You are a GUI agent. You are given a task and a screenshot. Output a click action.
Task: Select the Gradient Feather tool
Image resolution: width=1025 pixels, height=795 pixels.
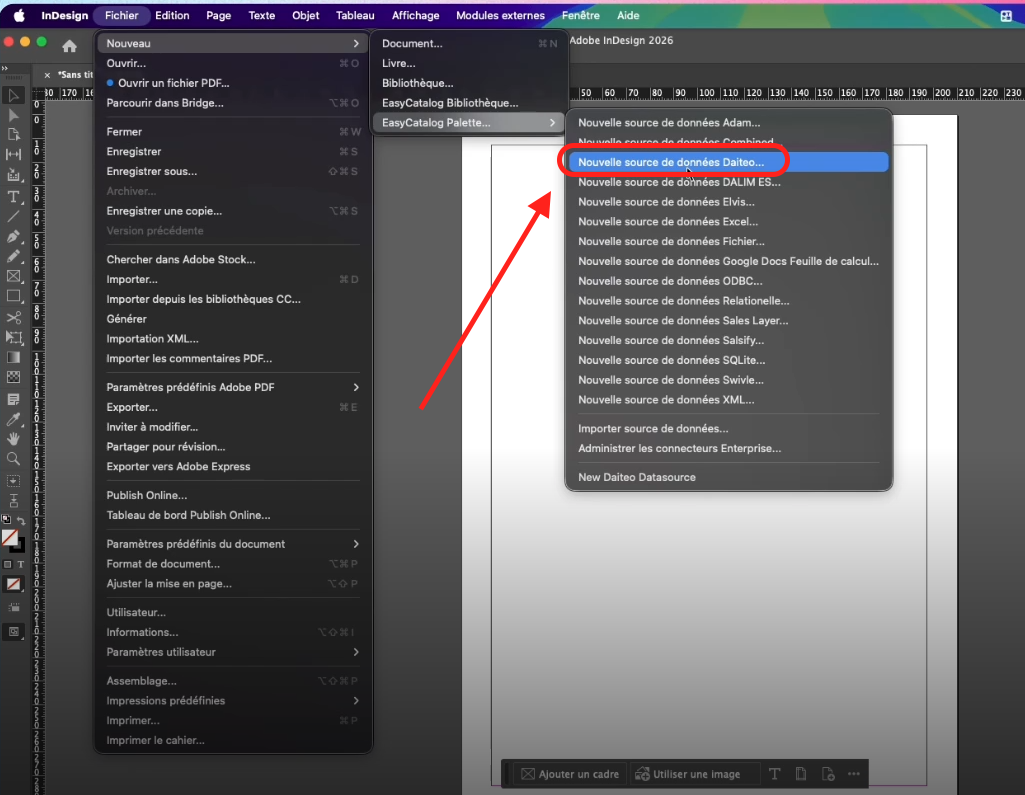pos(13,377)
